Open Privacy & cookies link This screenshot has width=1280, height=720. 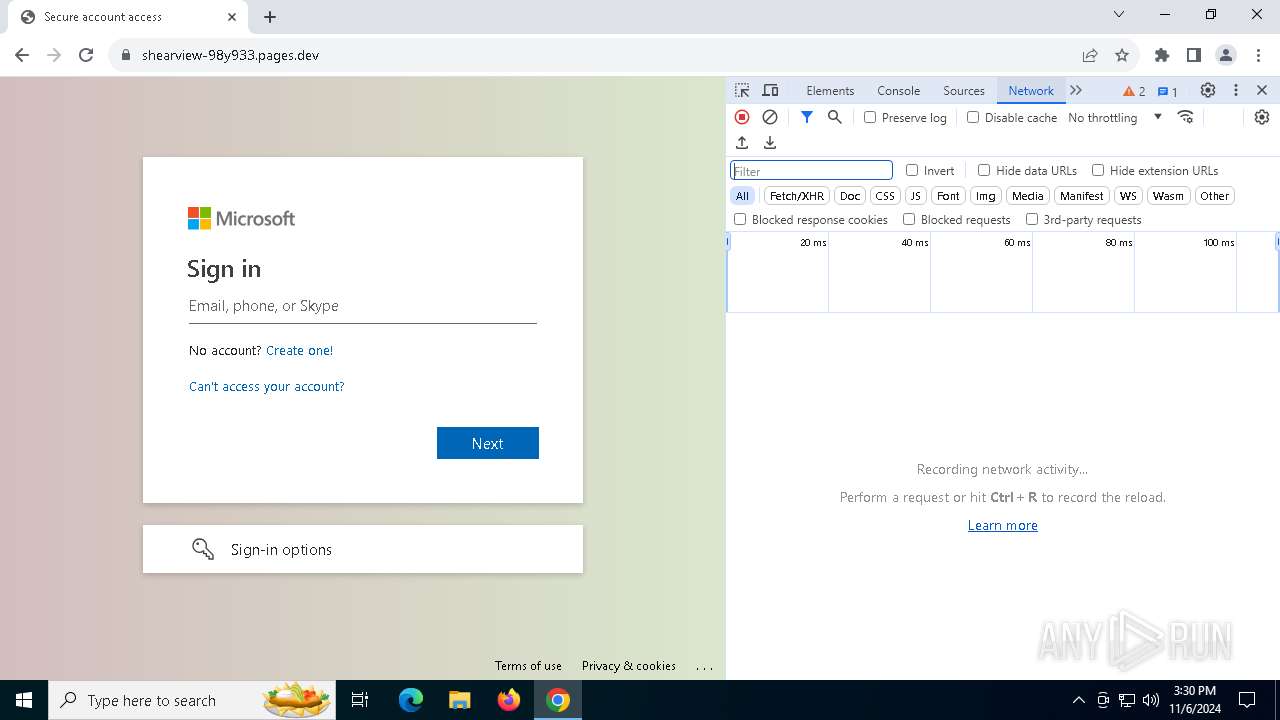click(x=629, y=665)
